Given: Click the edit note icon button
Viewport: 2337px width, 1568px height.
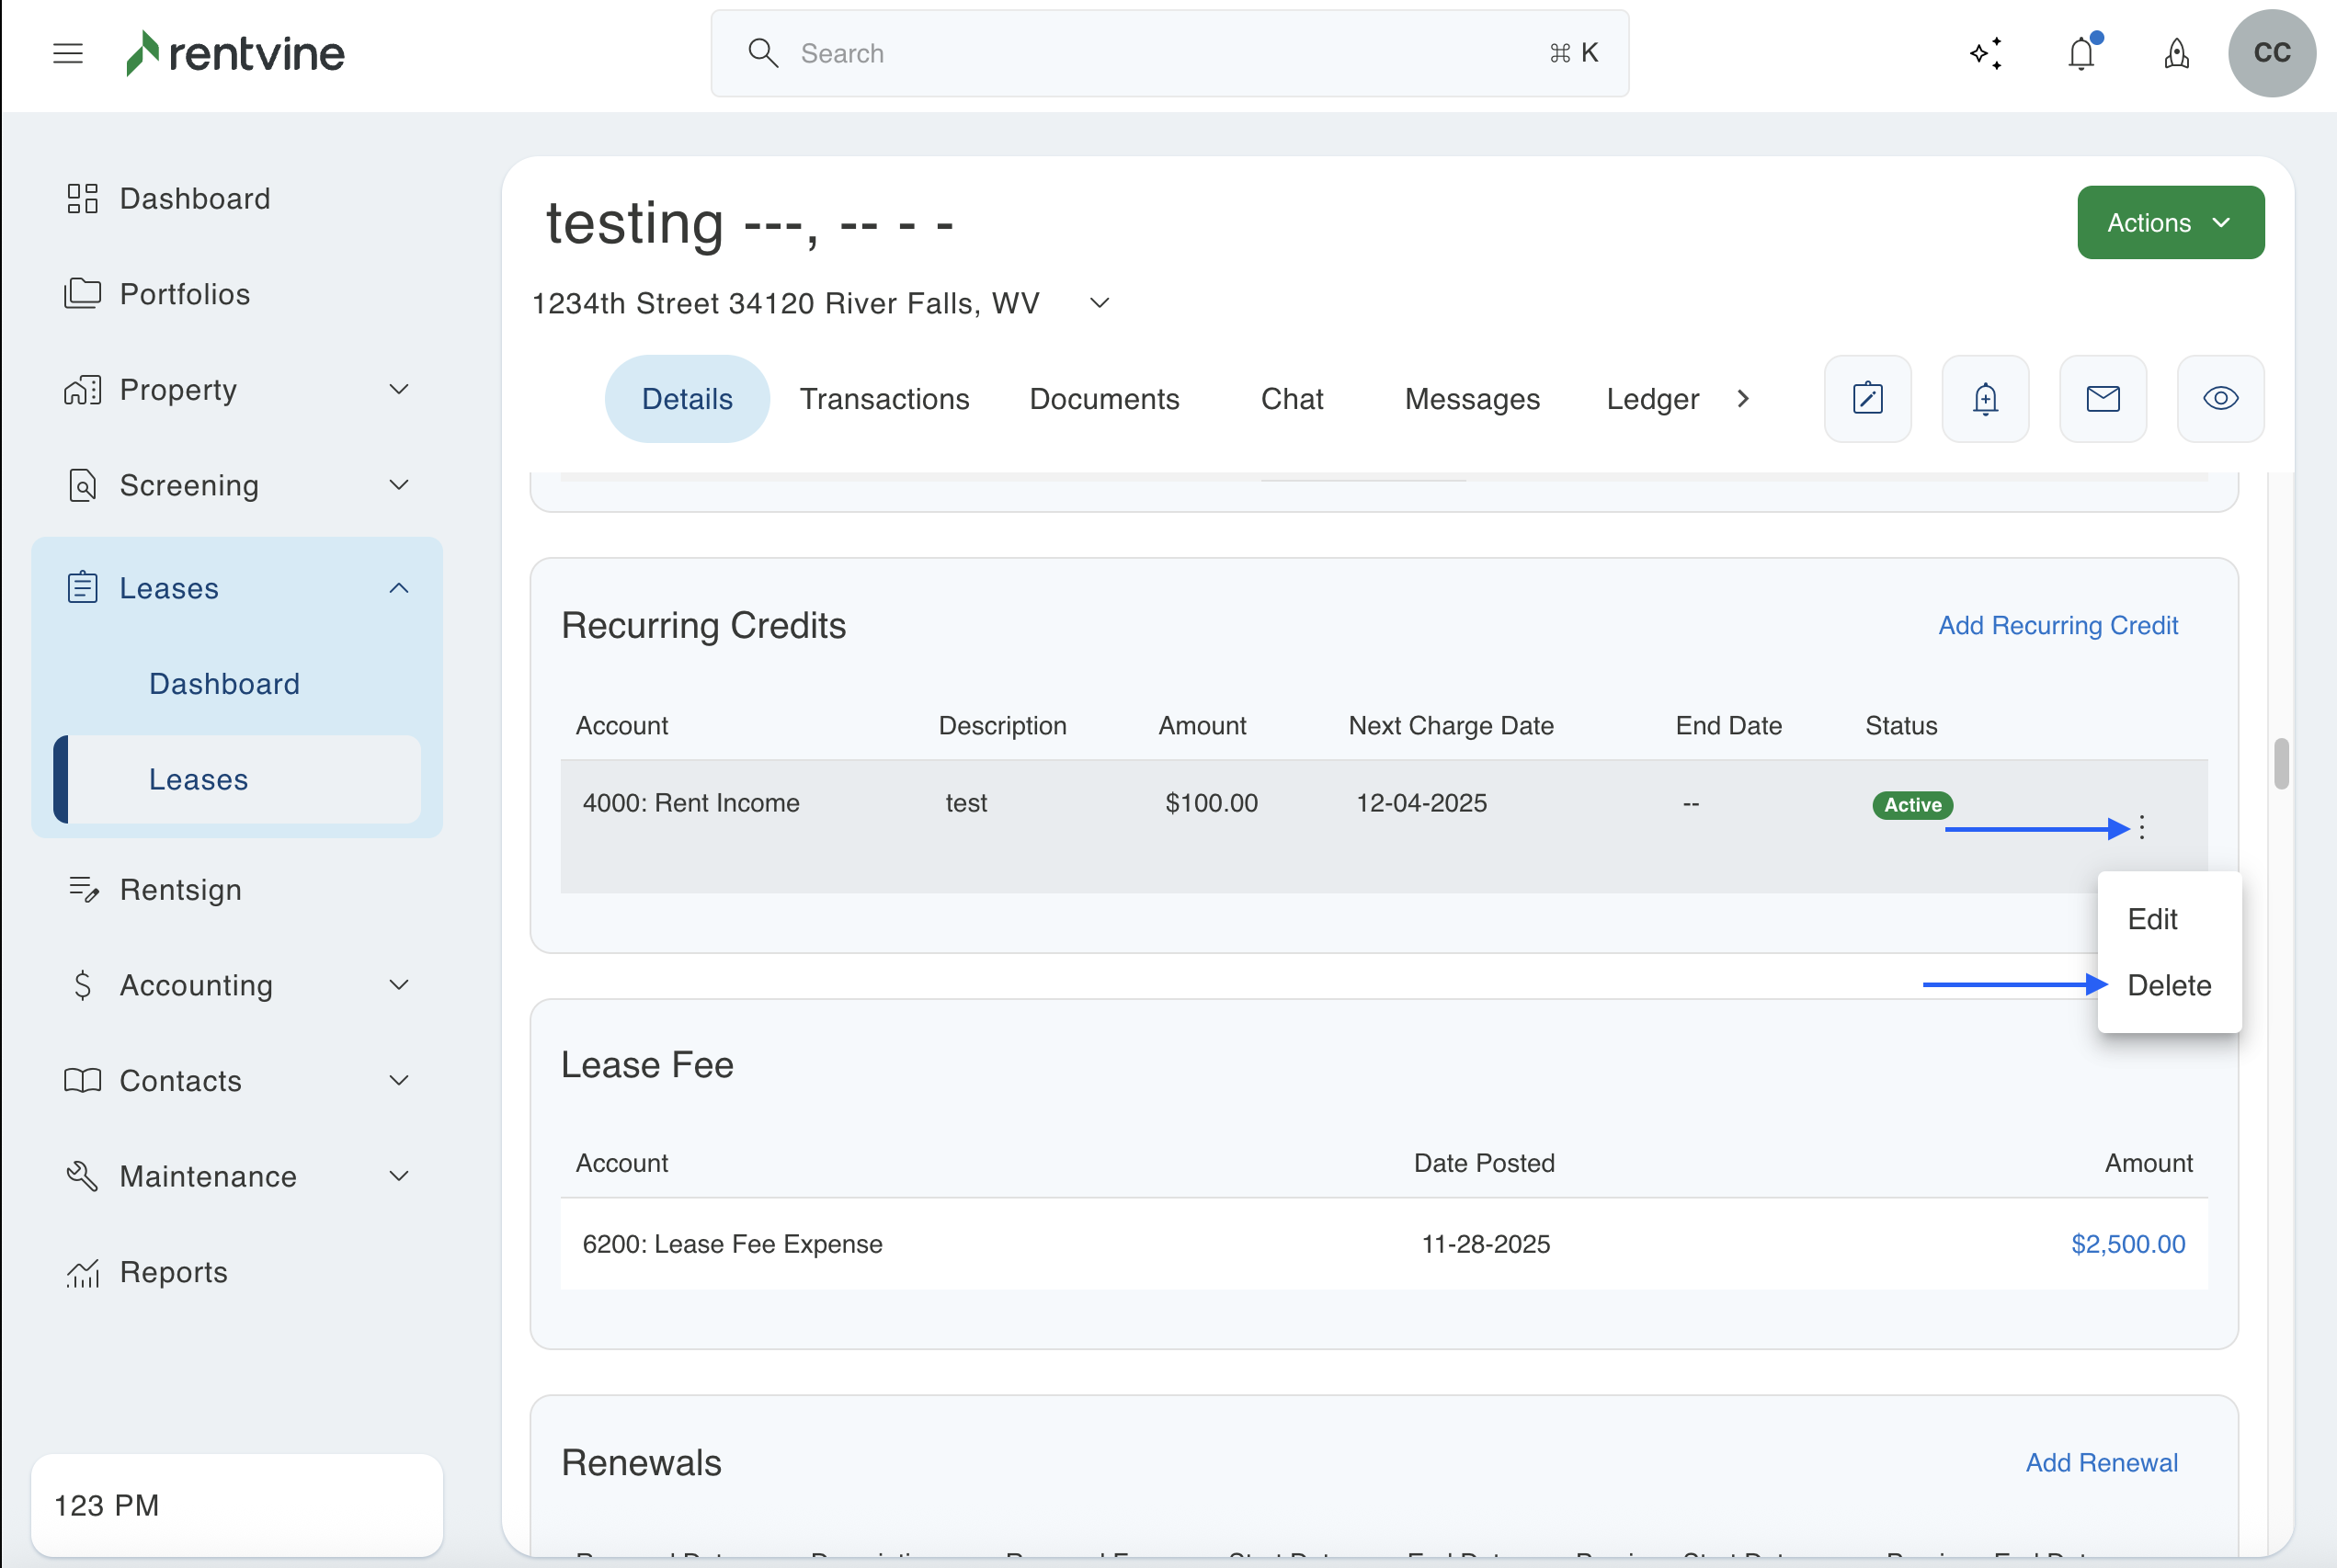Looking at the screenshot, I should (x=1867, y=399).
